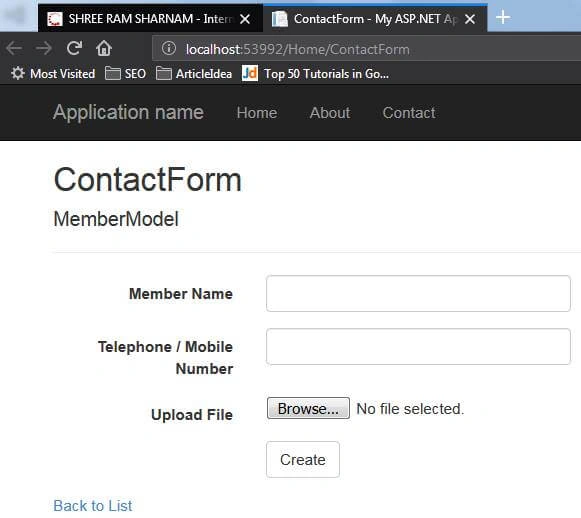Viewport: 581px width, 518px height.
Task: Click the Browse file upload button
Action: (x=308, y=408)
